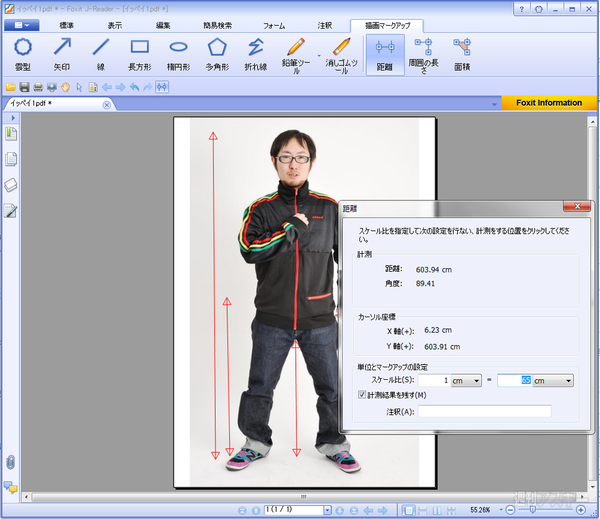The width and height of the screenshot is (600, 519).
Task: Expand the left navigation panel arrow
Action: (x=13, y=118)
